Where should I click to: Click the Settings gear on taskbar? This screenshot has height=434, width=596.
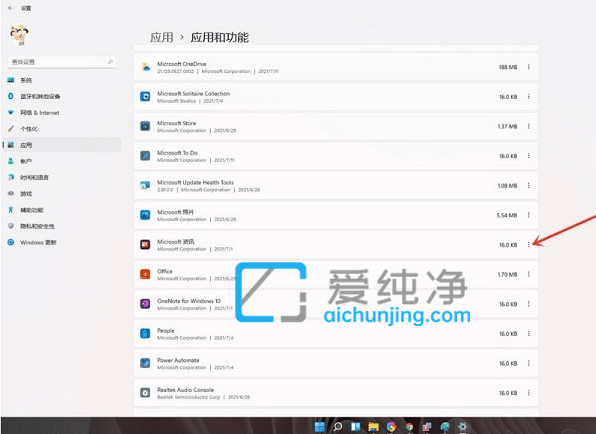click(x=463, y=427)
